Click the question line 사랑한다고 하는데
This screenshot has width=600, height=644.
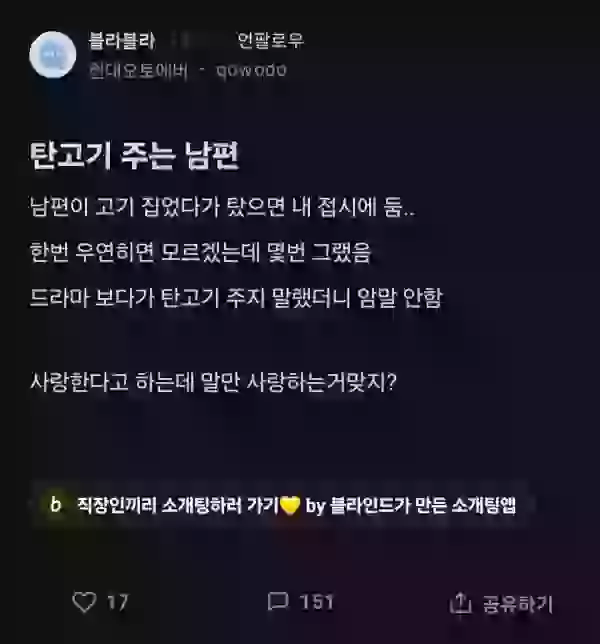(x=213, y=382)
